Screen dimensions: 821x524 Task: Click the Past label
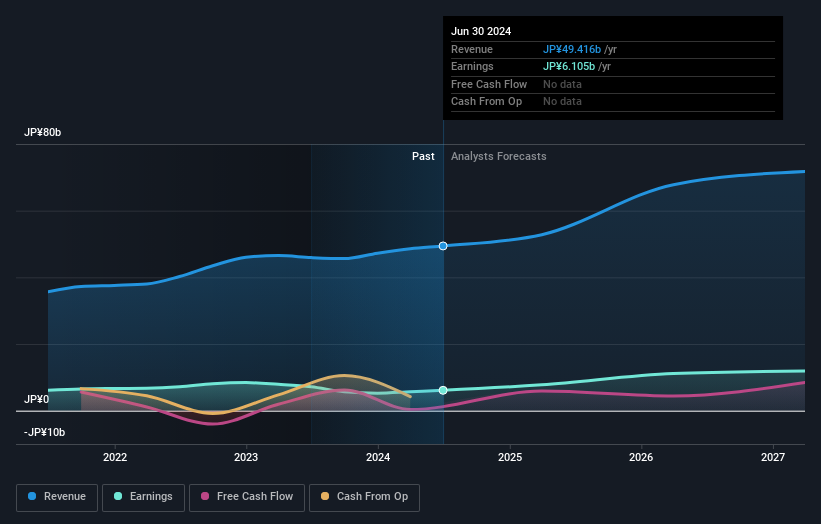tap(423, 157)
